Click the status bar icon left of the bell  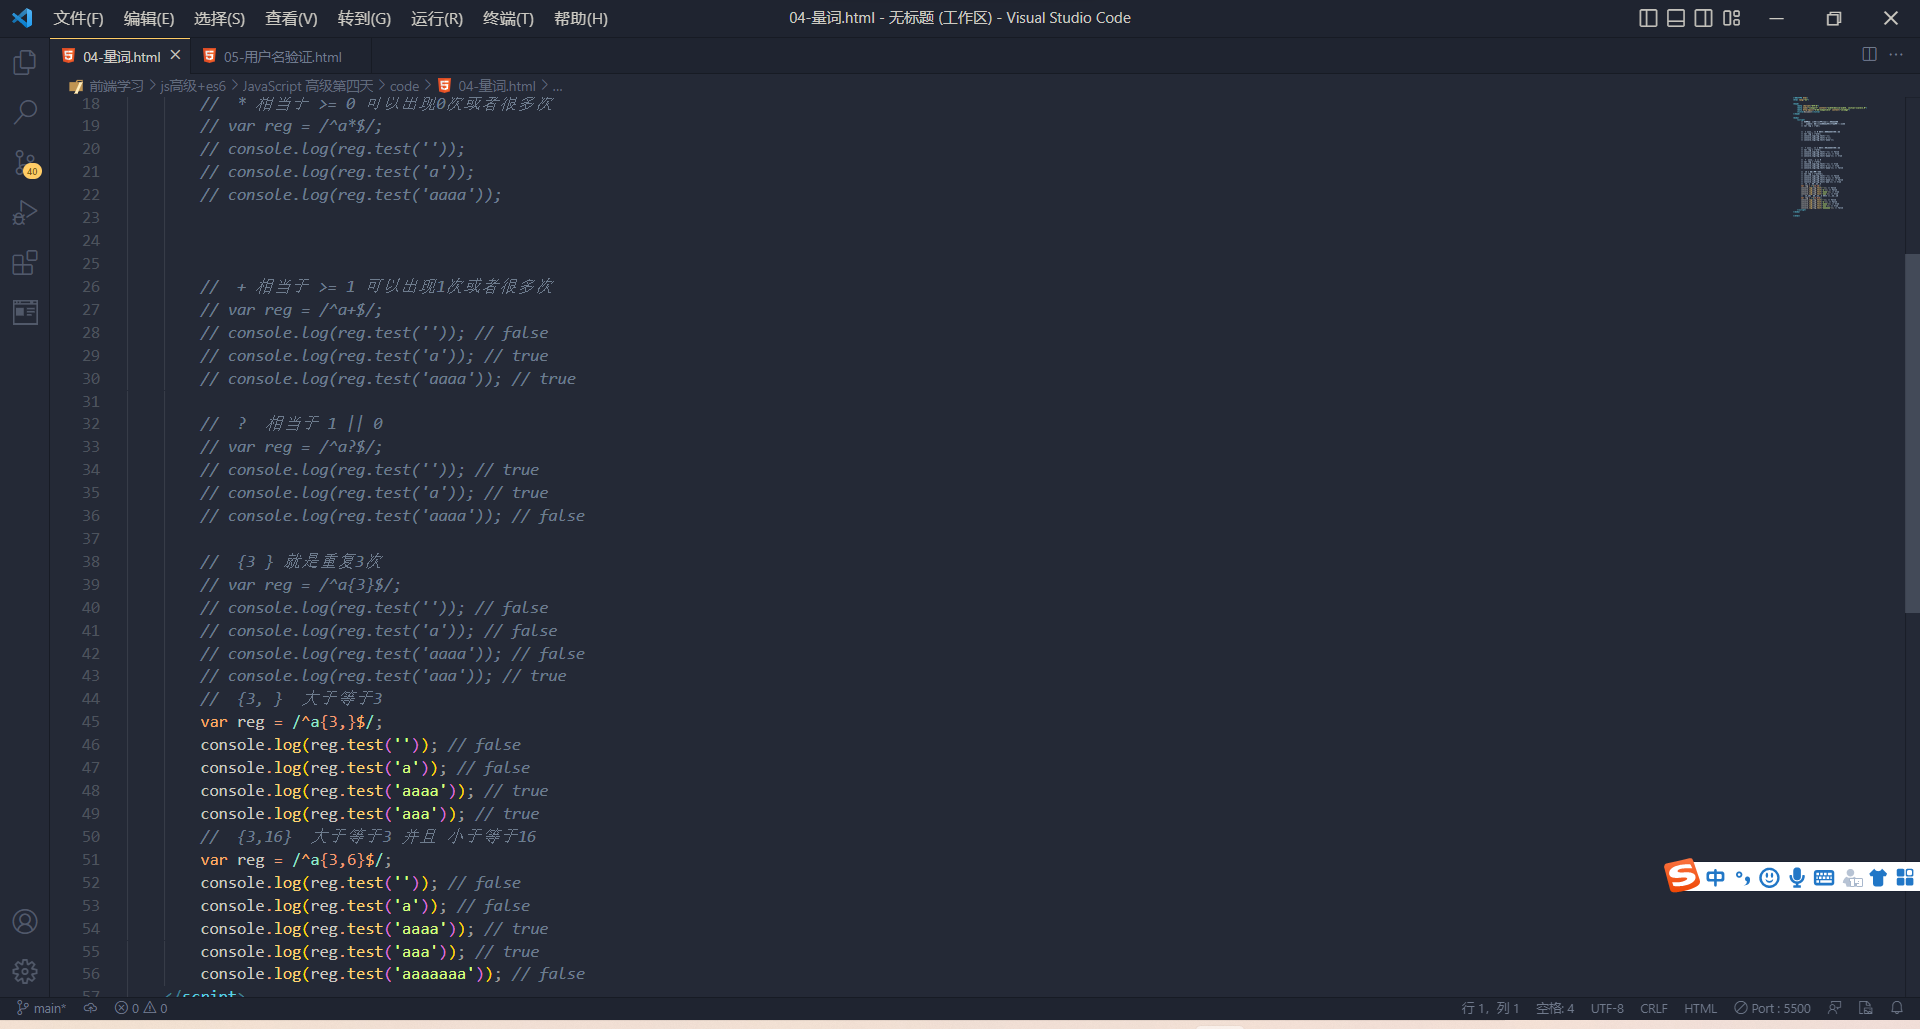(x=1865, y=1008)
